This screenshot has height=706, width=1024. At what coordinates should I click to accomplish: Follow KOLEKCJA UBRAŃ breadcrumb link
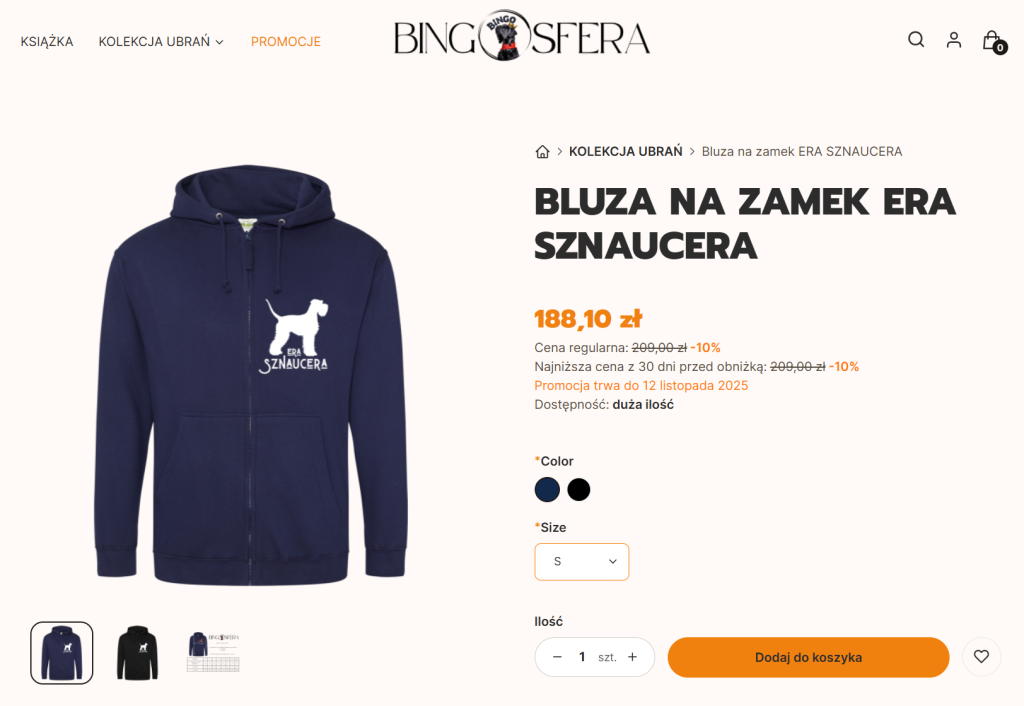point(625,152)
